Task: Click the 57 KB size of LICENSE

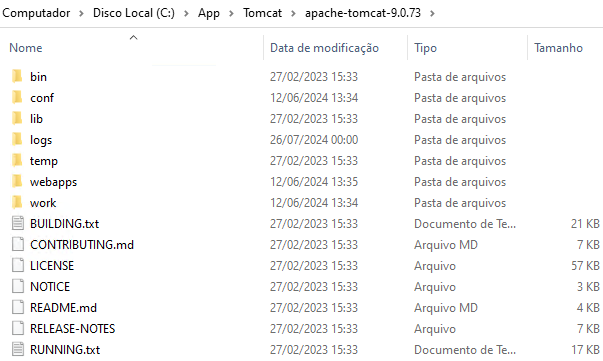Action: click(x=585, y=265)
